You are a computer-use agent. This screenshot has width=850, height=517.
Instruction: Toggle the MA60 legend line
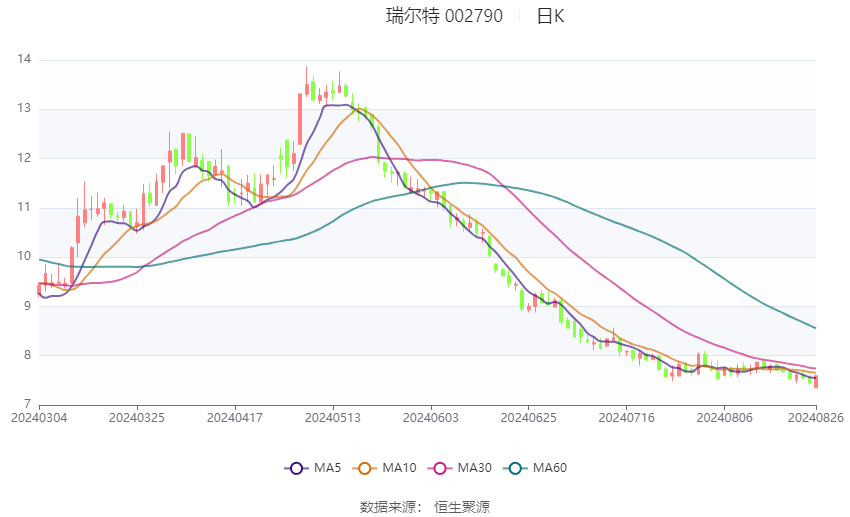[535, 468]
